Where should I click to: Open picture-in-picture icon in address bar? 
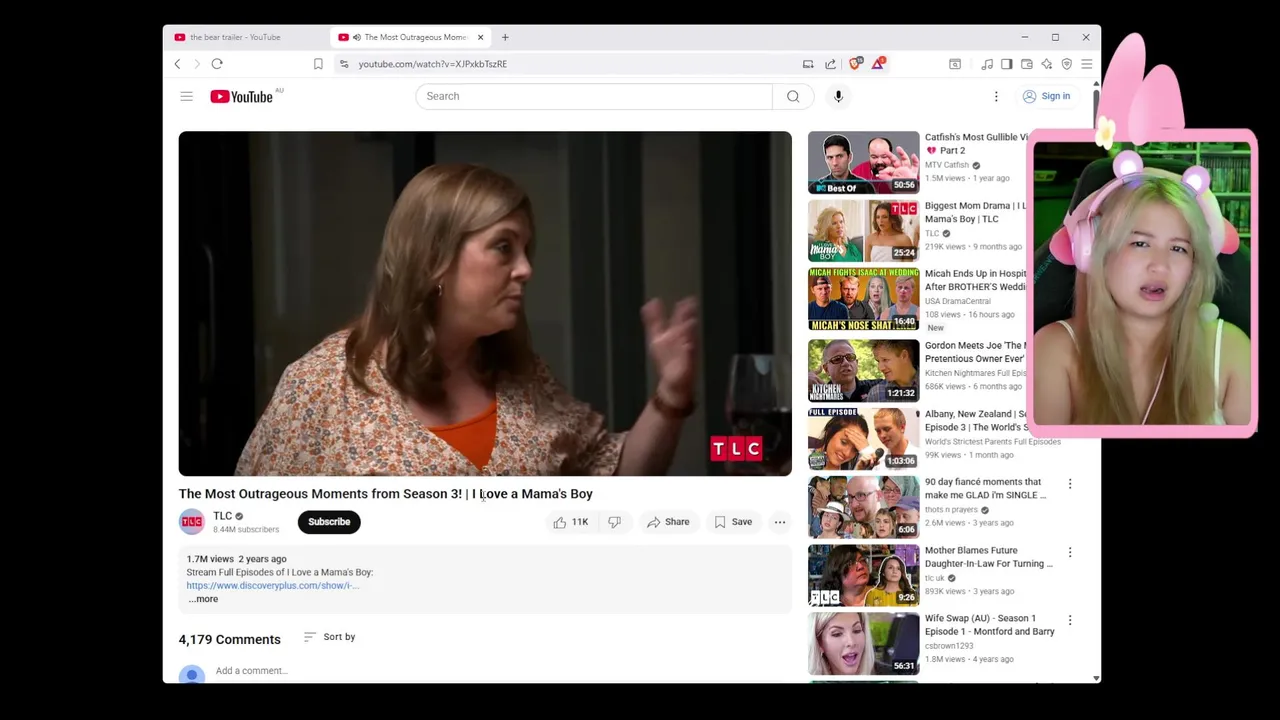808,64
